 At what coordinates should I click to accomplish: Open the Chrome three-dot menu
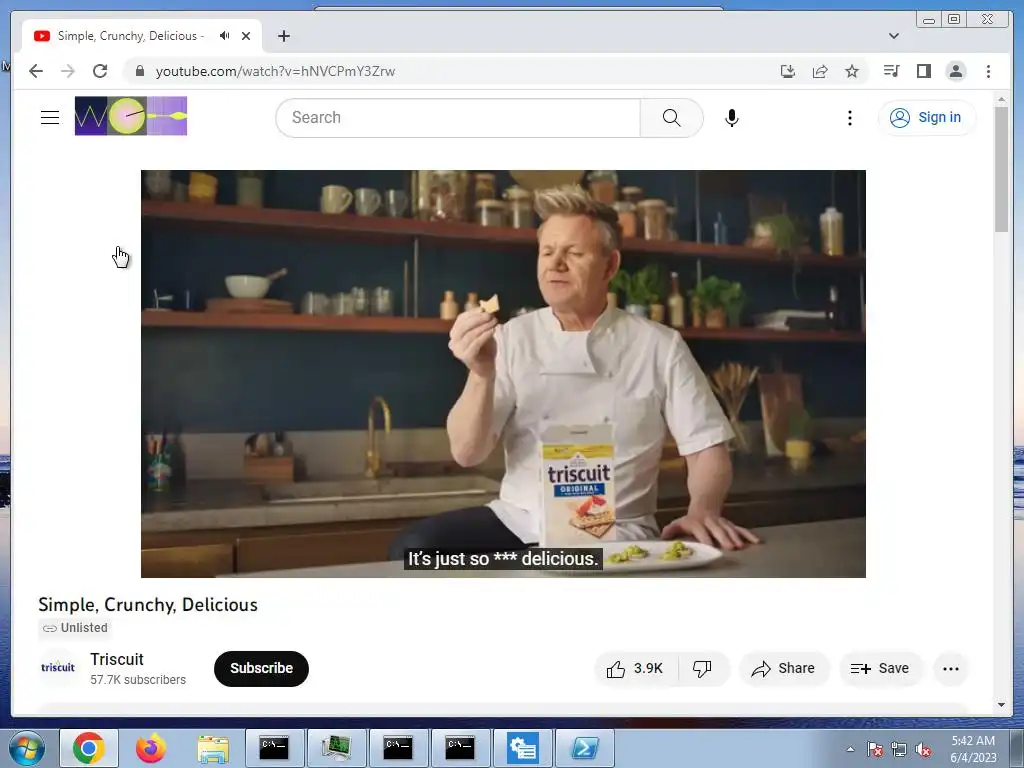point(988,71)
